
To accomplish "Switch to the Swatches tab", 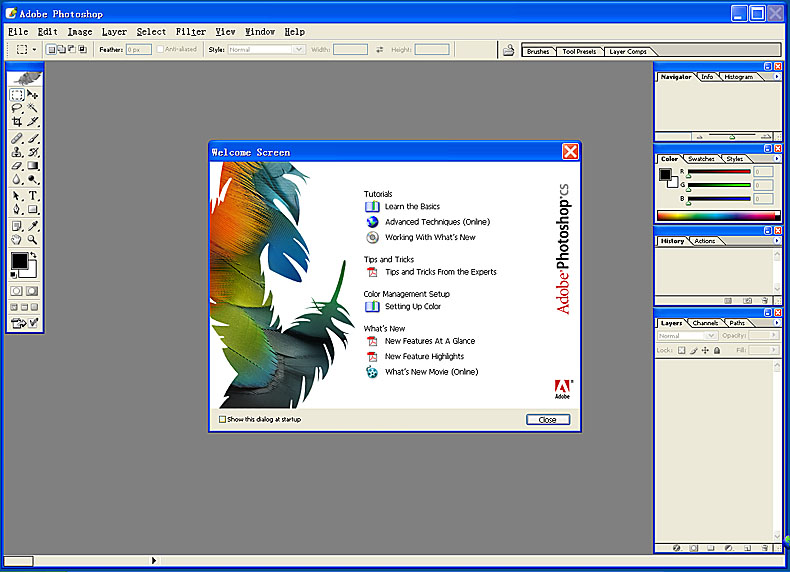I will click(701, 159).
